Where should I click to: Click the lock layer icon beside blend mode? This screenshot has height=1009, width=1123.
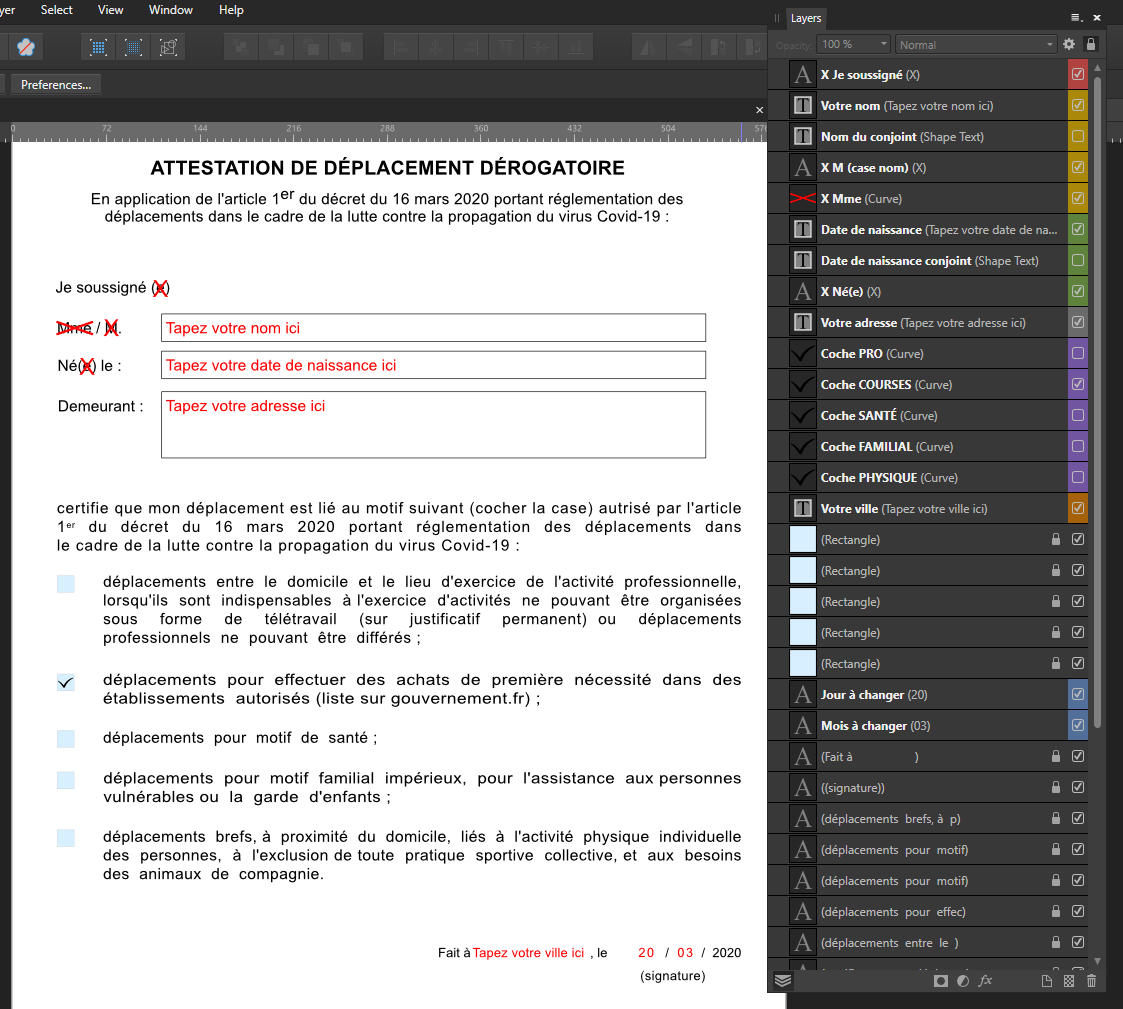coord(1091,44)
